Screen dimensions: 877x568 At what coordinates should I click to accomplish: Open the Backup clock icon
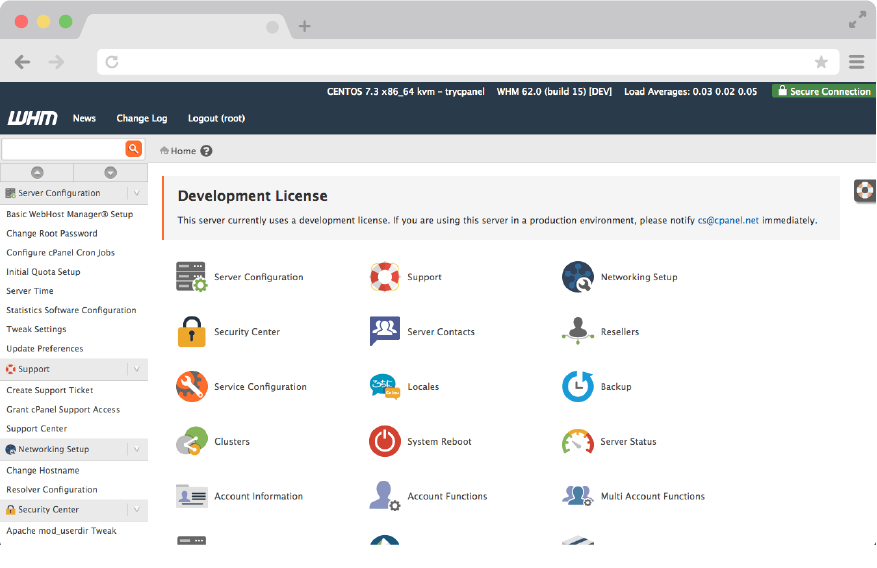[578, 386]
